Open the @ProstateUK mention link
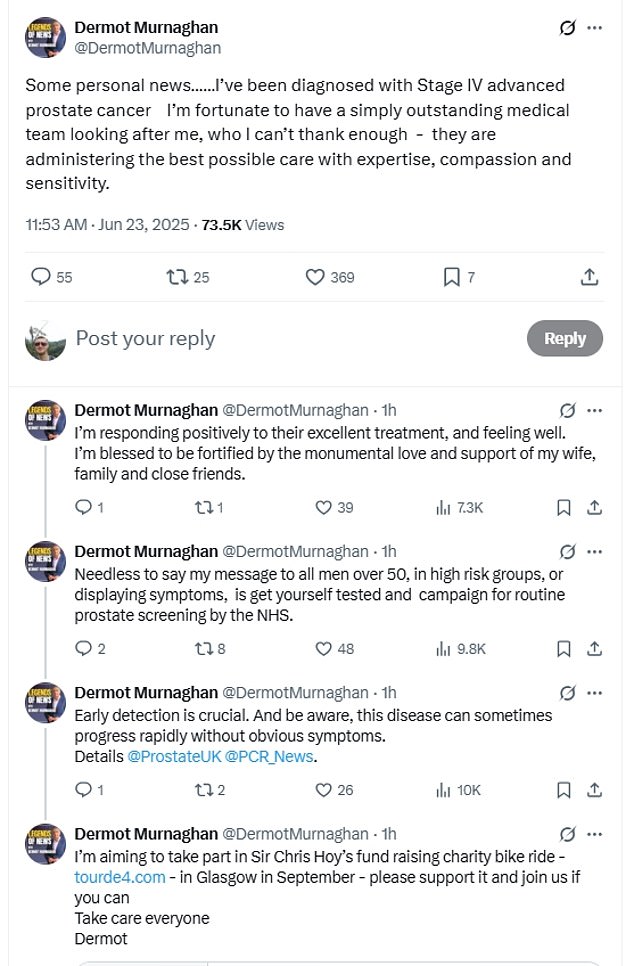The width and height of the screenshot is (634, 966). point(175,757)
